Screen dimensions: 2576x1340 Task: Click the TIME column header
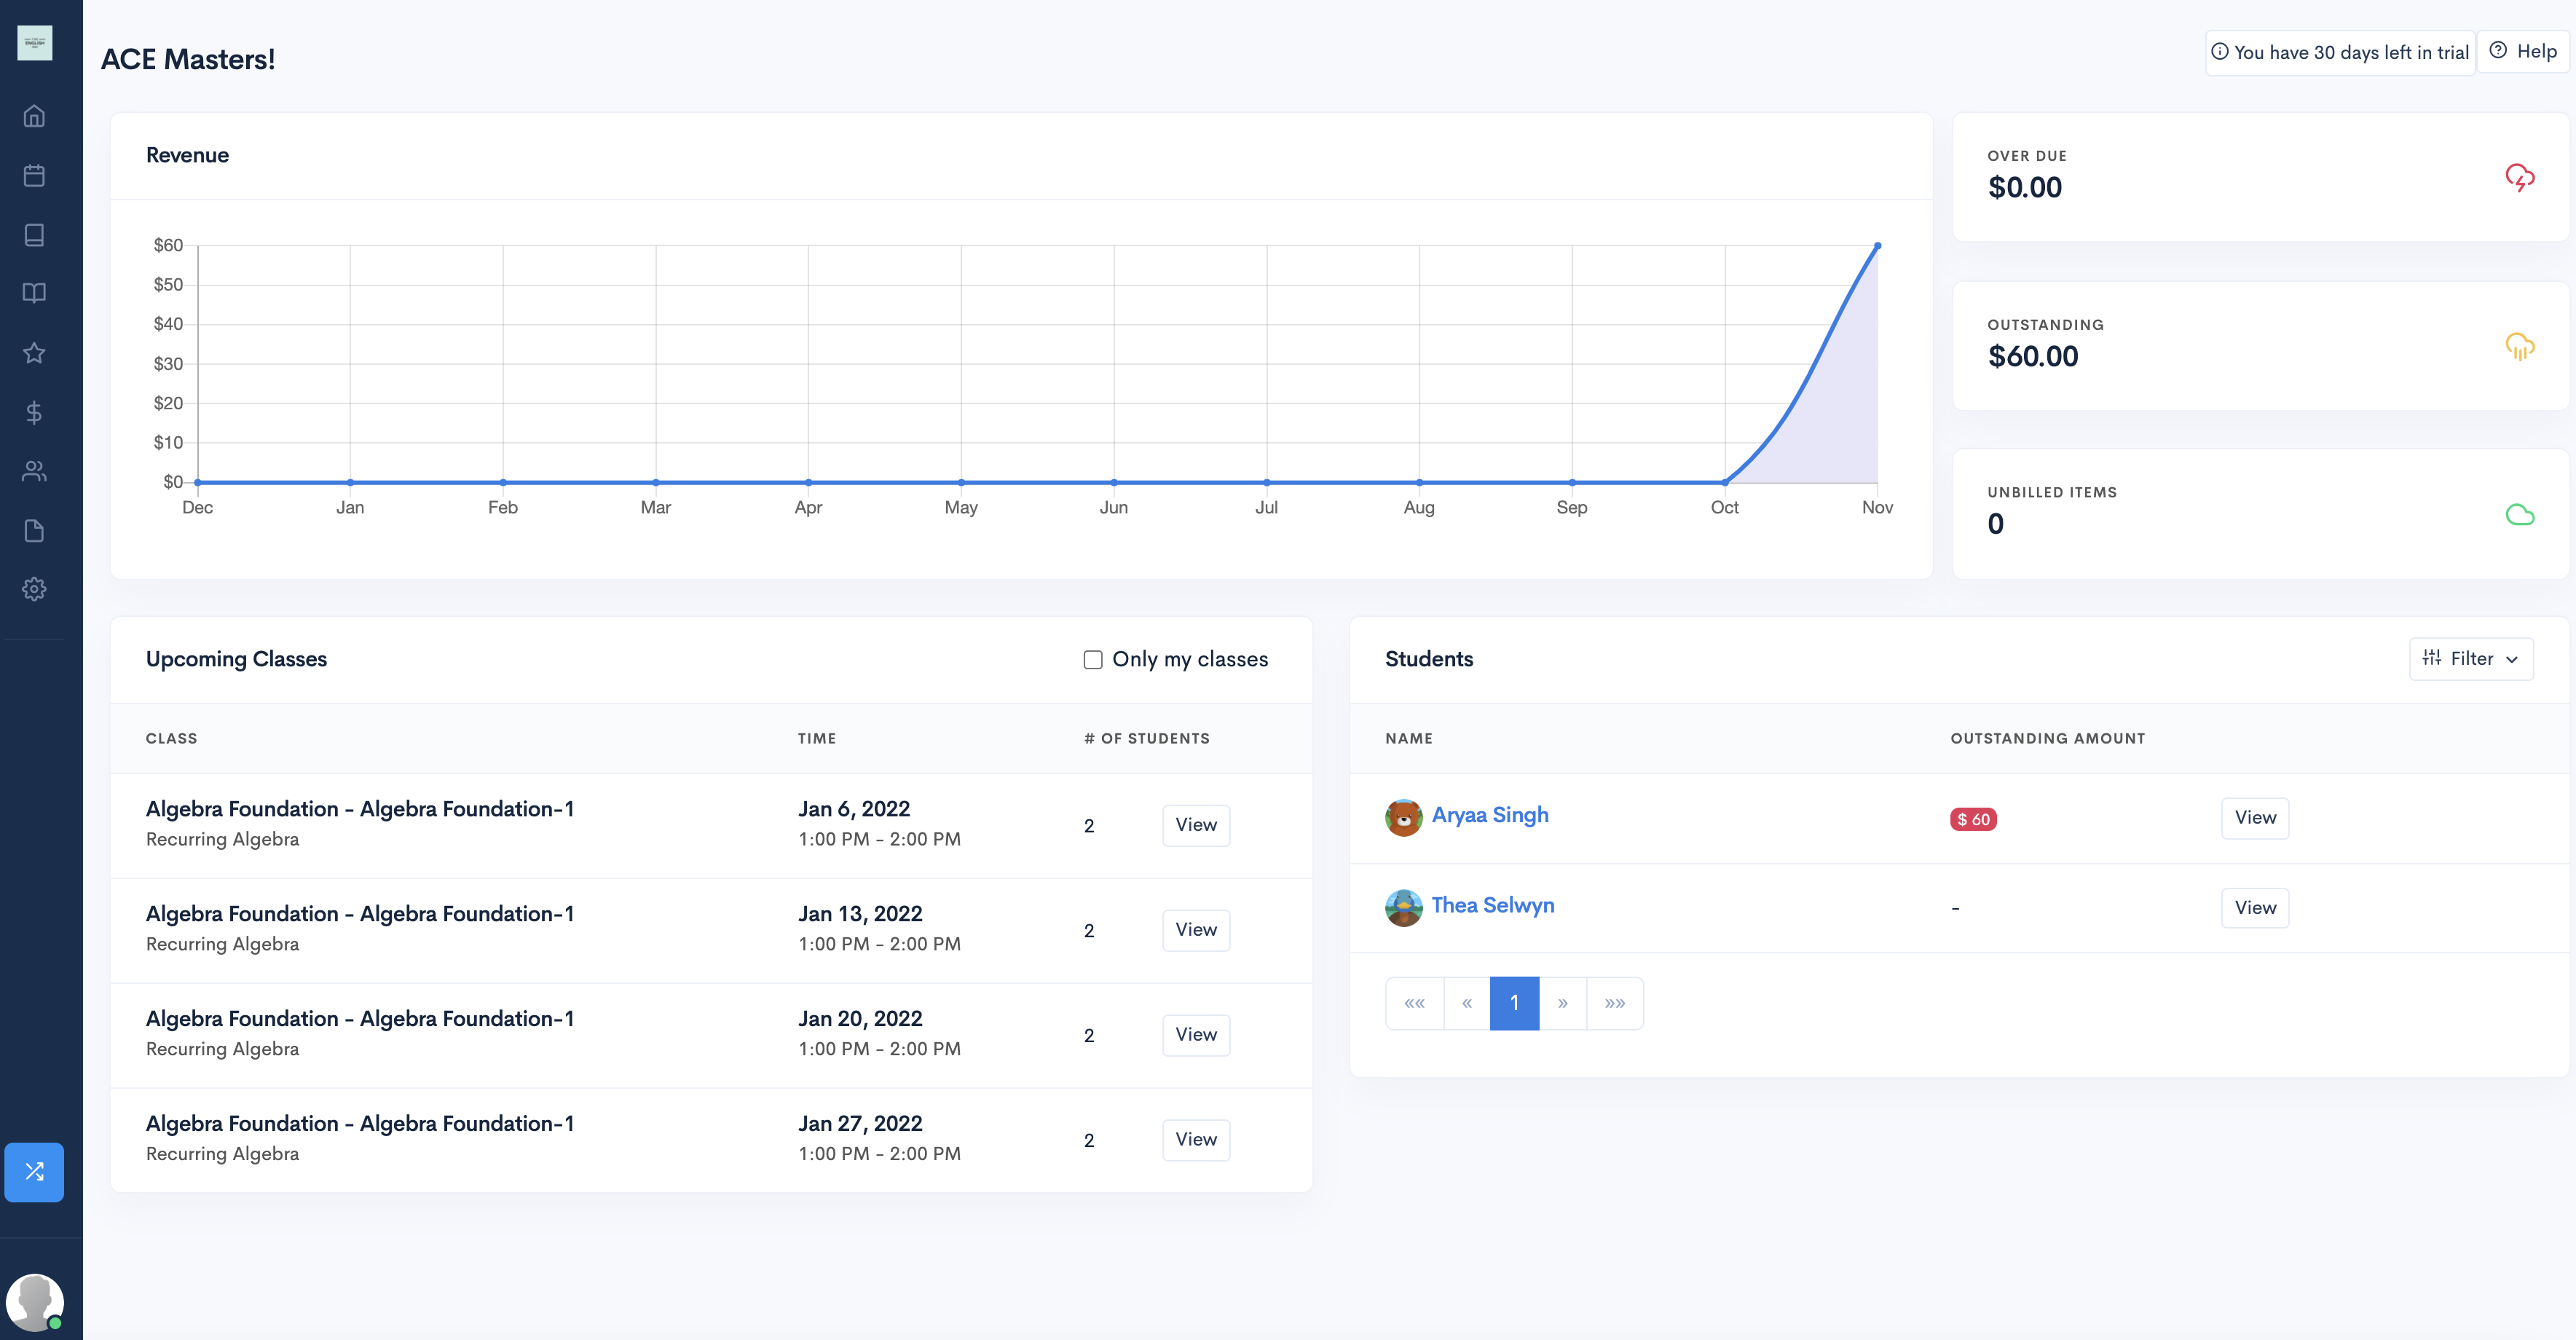pos(816,738)
